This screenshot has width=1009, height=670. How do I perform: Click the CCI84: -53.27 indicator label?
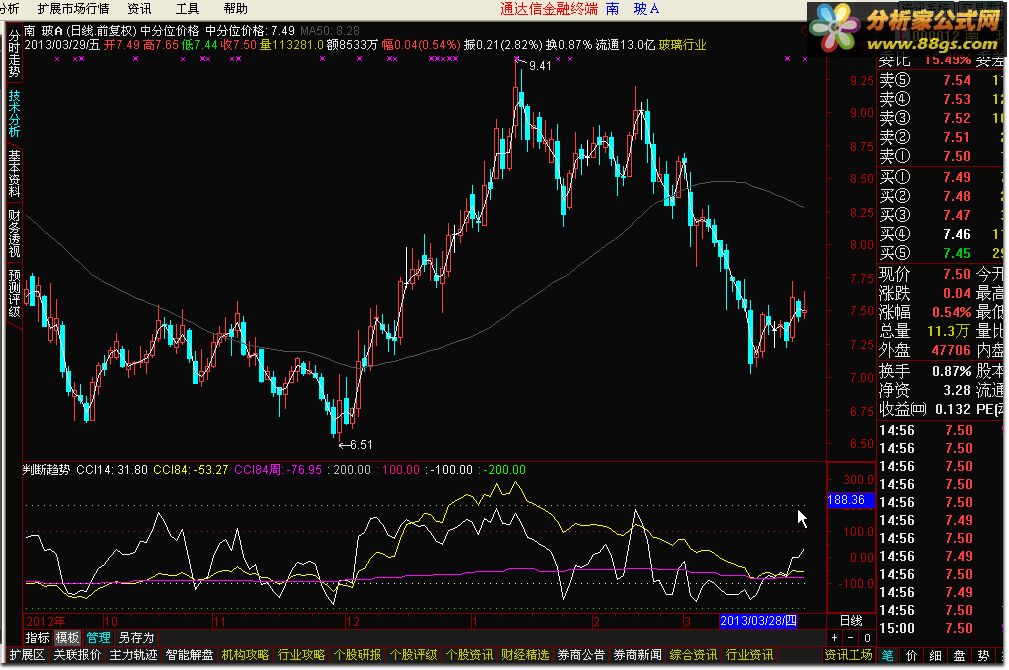(x=190, y=470)
